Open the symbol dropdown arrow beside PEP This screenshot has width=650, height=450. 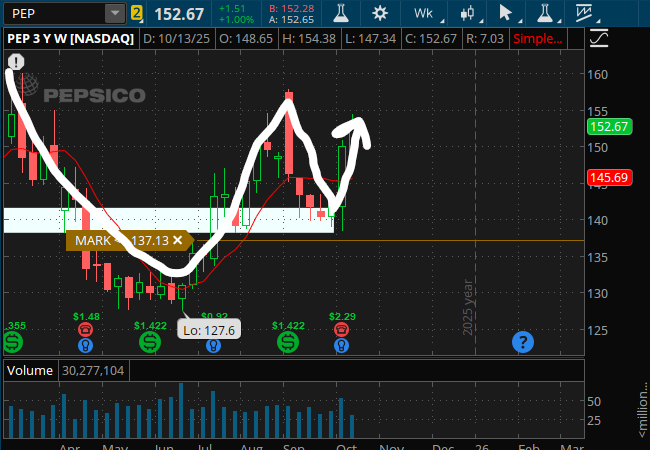tap(115, 14)
